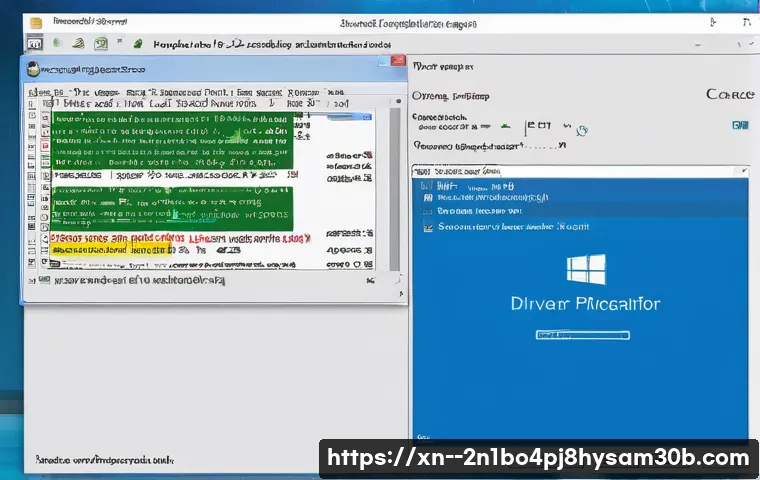This screenshot has height=480, width=760.
Task: Click the Cance button
Action: tap(729, 94)
